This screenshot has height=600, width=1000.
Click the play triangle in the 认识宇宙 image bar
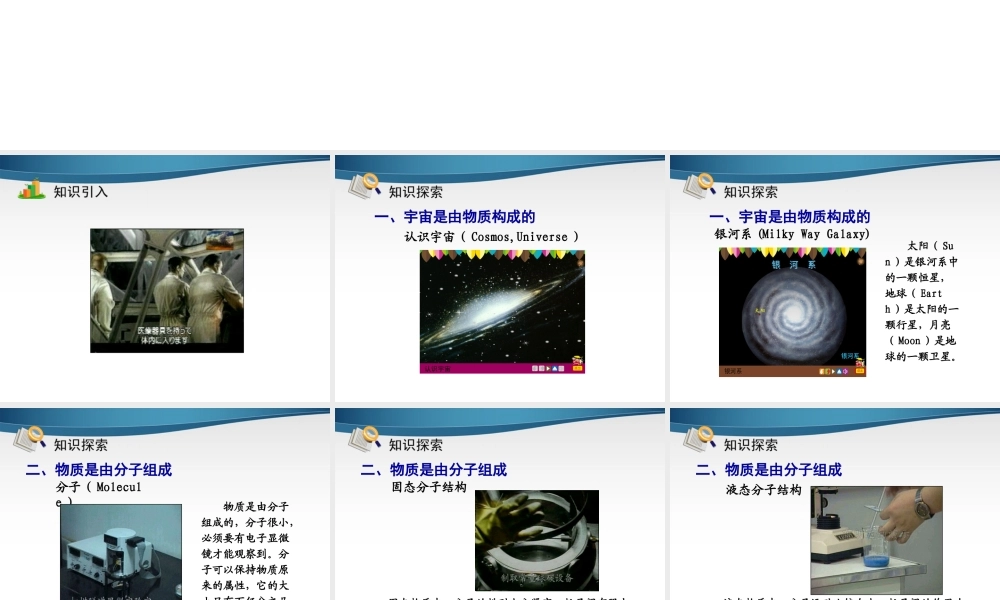click(x=548, y=369)
